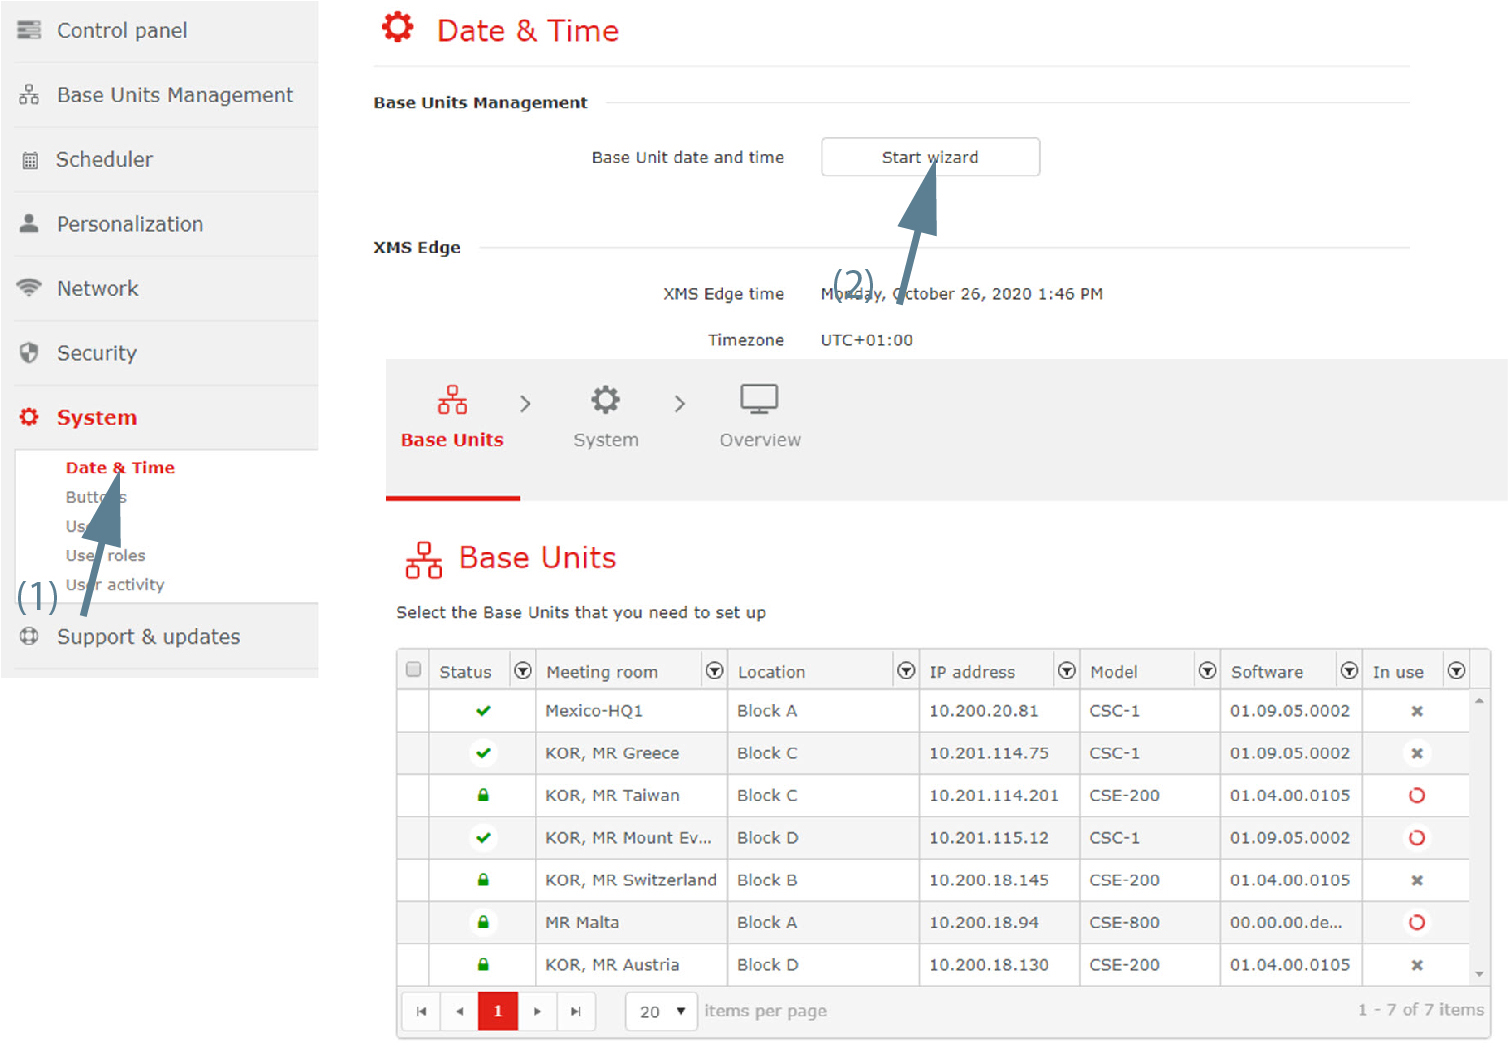This screenshot has width=1508, height=1055.
Task: Open the items per page dropdown
Action: 661,1011
